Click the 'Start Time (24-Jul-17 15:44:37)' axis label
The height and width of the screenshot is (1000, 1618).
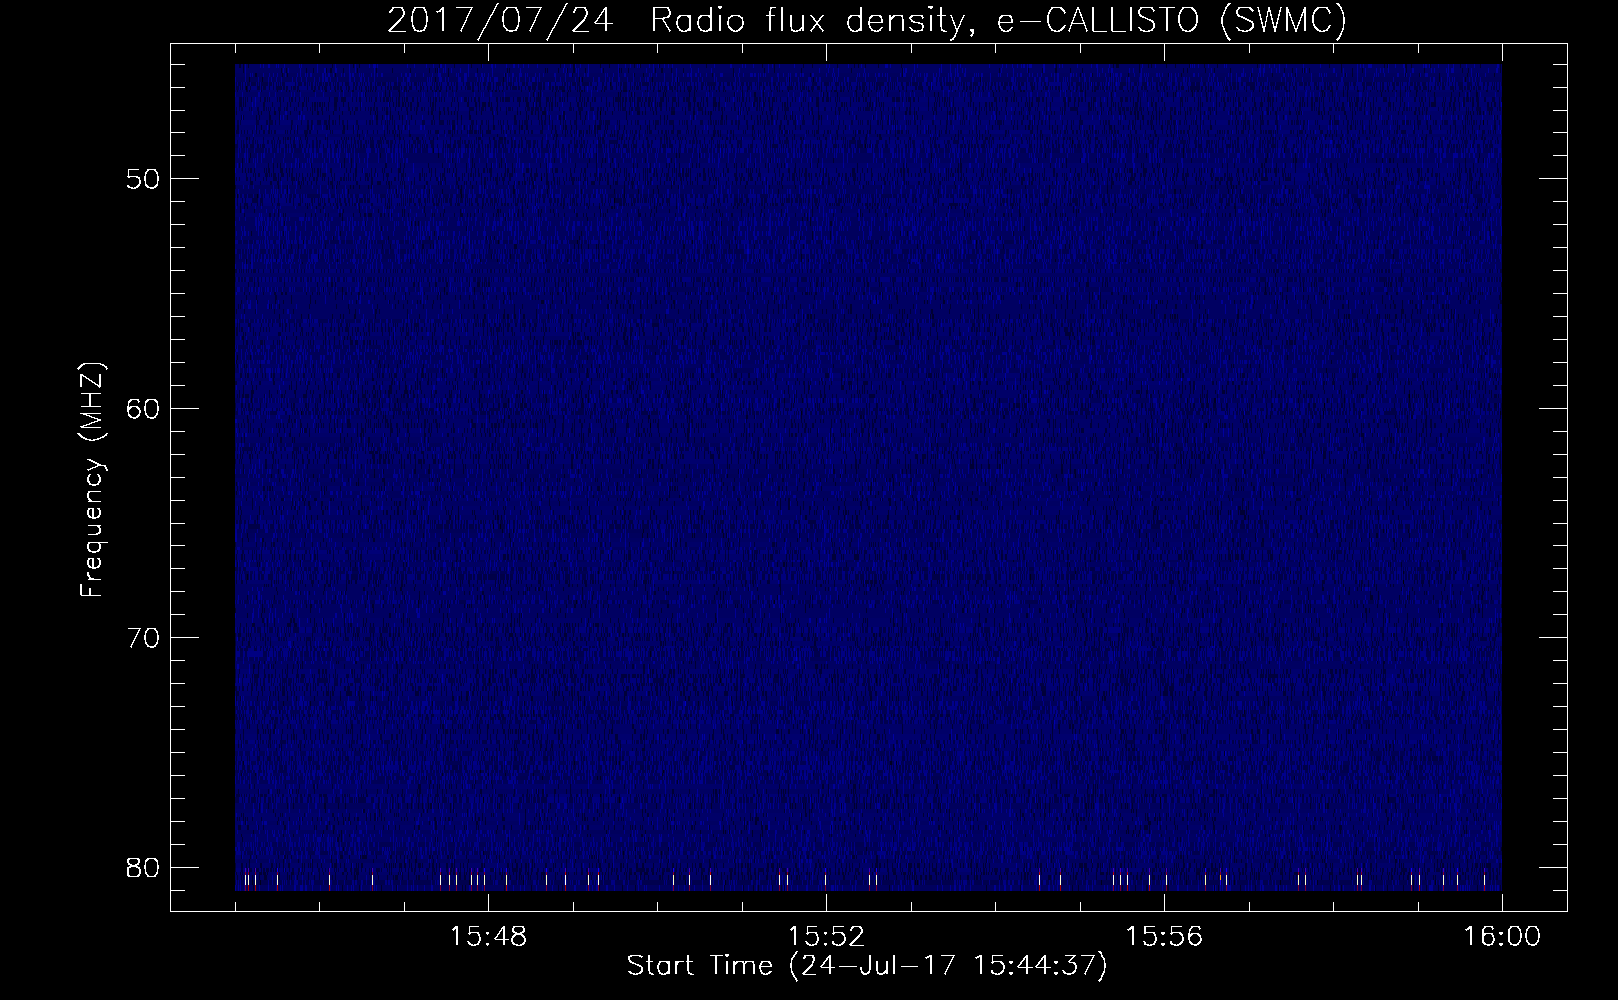pos(867,966)
